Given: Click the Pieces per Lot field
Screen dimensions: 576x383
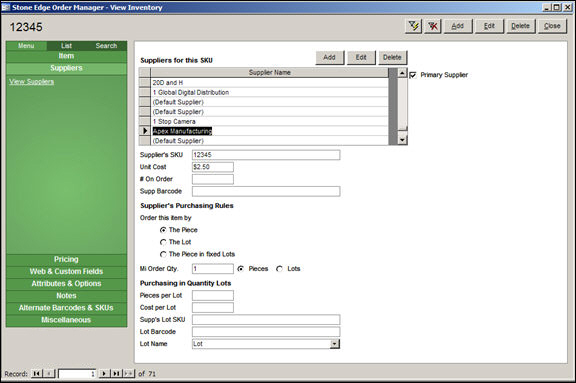Looking at the screenshot, I should 213,296.
